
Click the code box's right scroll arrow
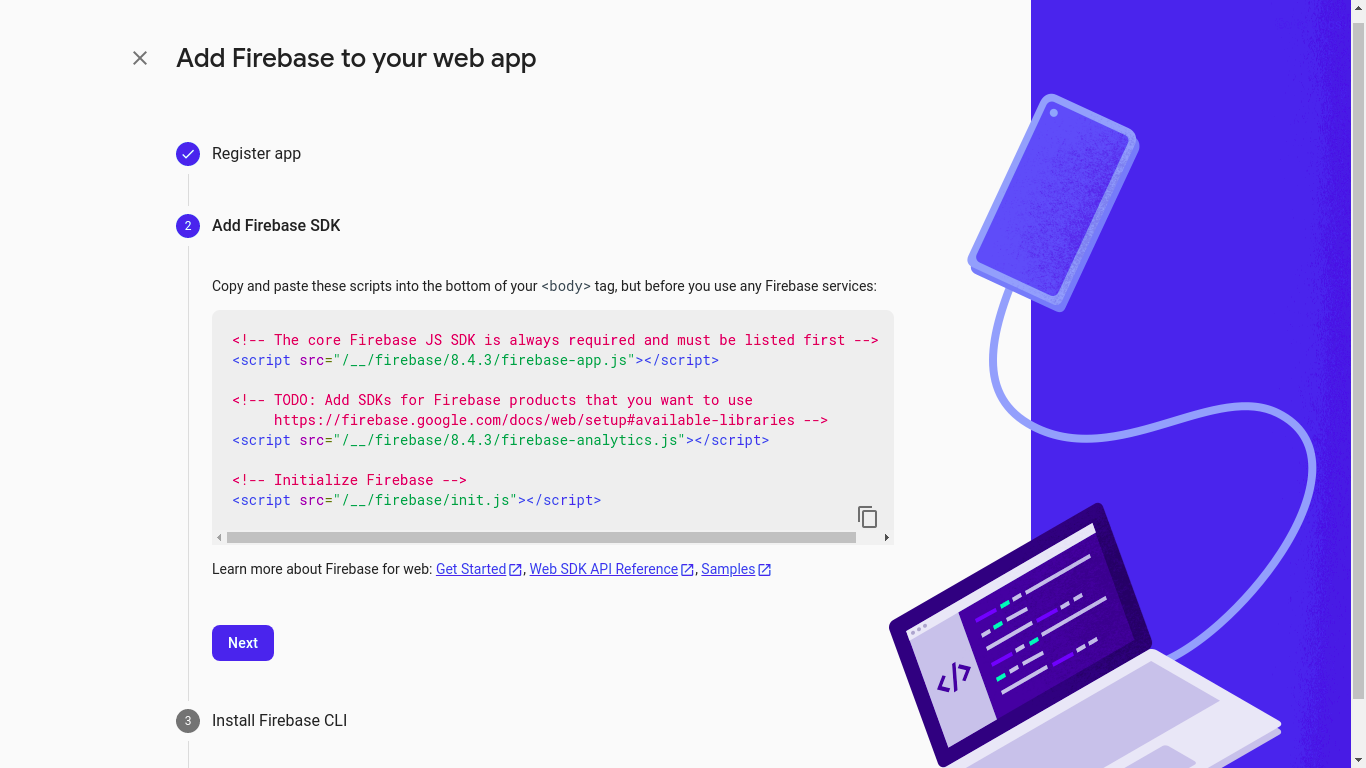[886, 538]
